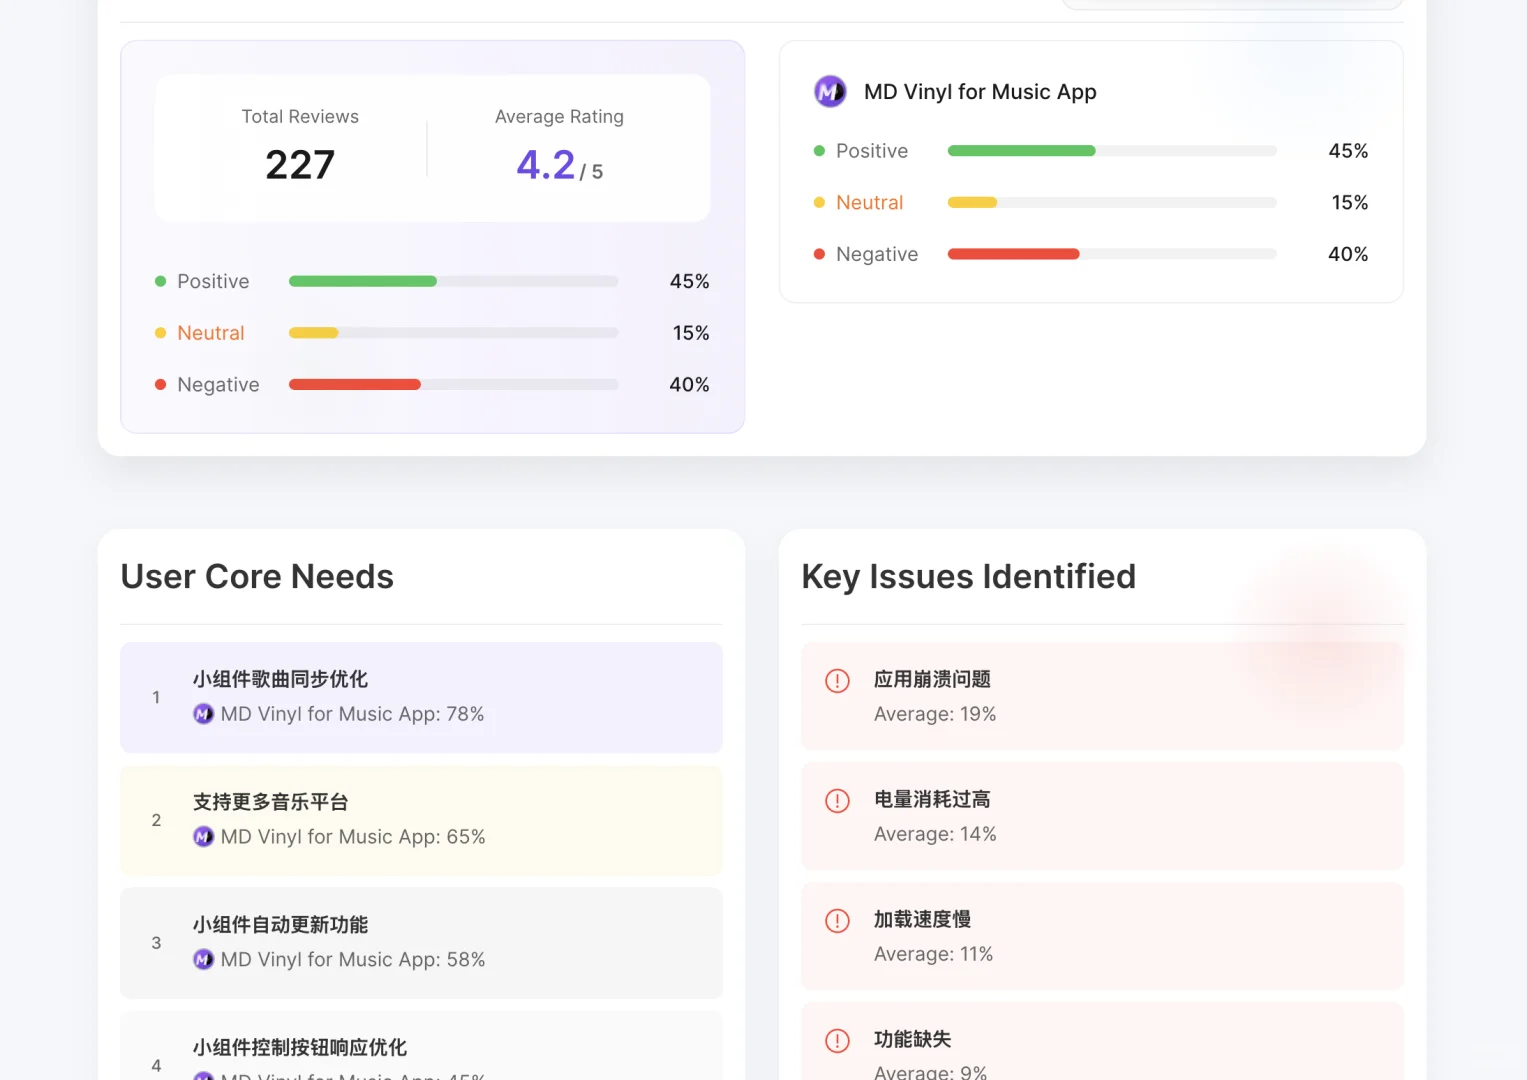The height and width of the screenshot is (1080, 1527).
Task: Click the "MD Vinyl for Music App: 65%" text
Action: tap(353, 837)
